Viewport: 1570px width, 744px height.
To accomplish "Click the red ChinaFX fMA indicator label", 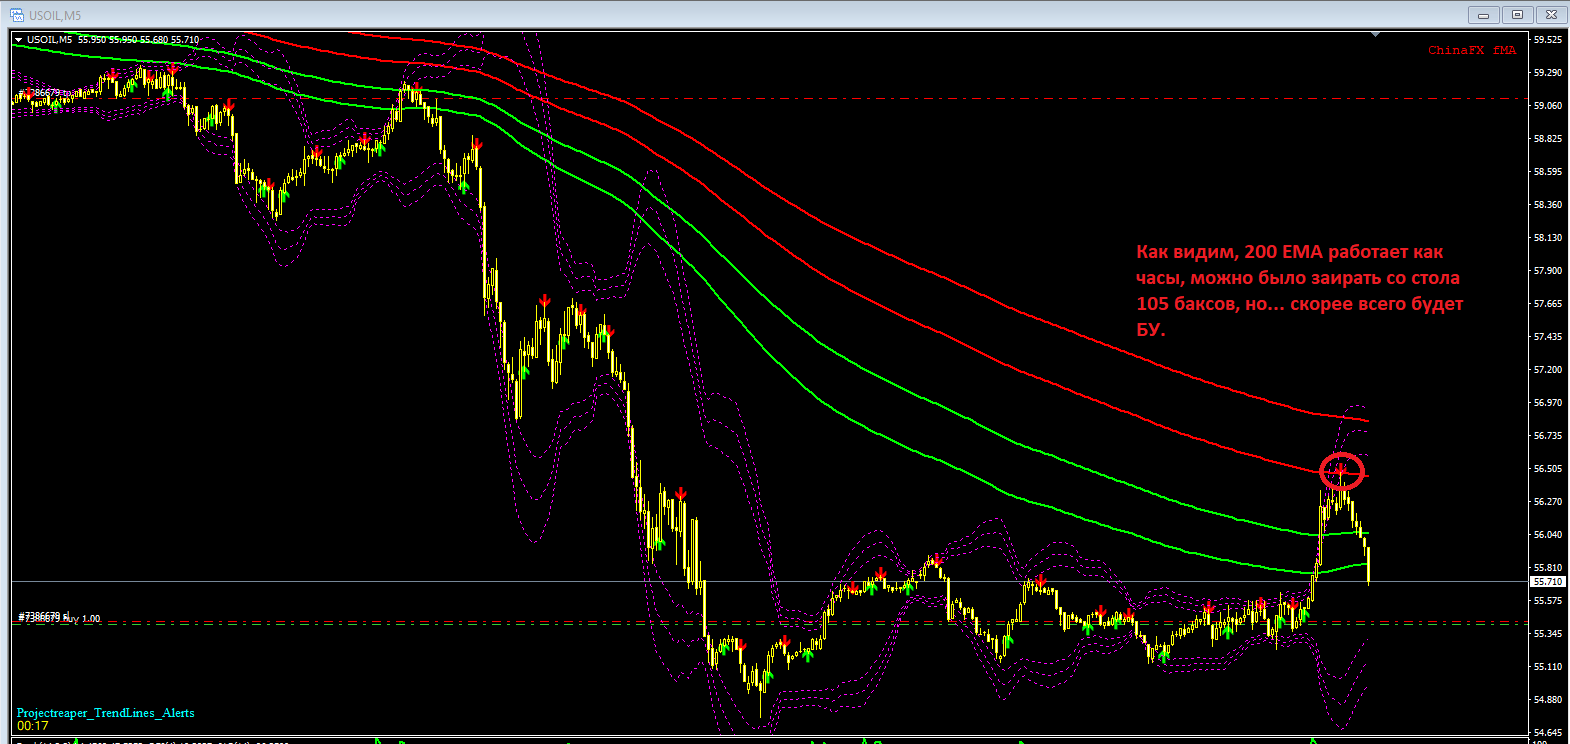I will 1472,50.
